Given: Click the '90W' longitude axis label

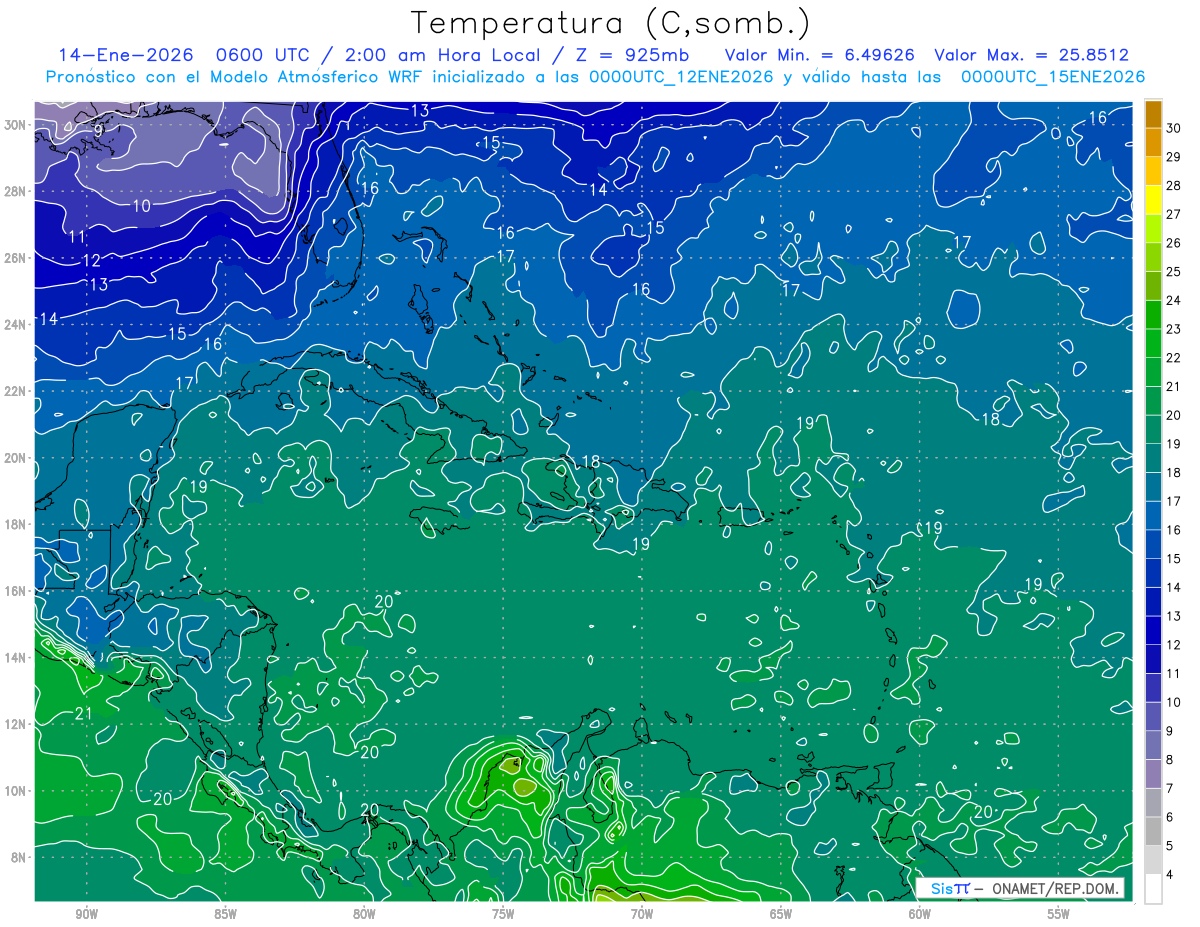Looking at the screenshot, I should pos(86,913).
